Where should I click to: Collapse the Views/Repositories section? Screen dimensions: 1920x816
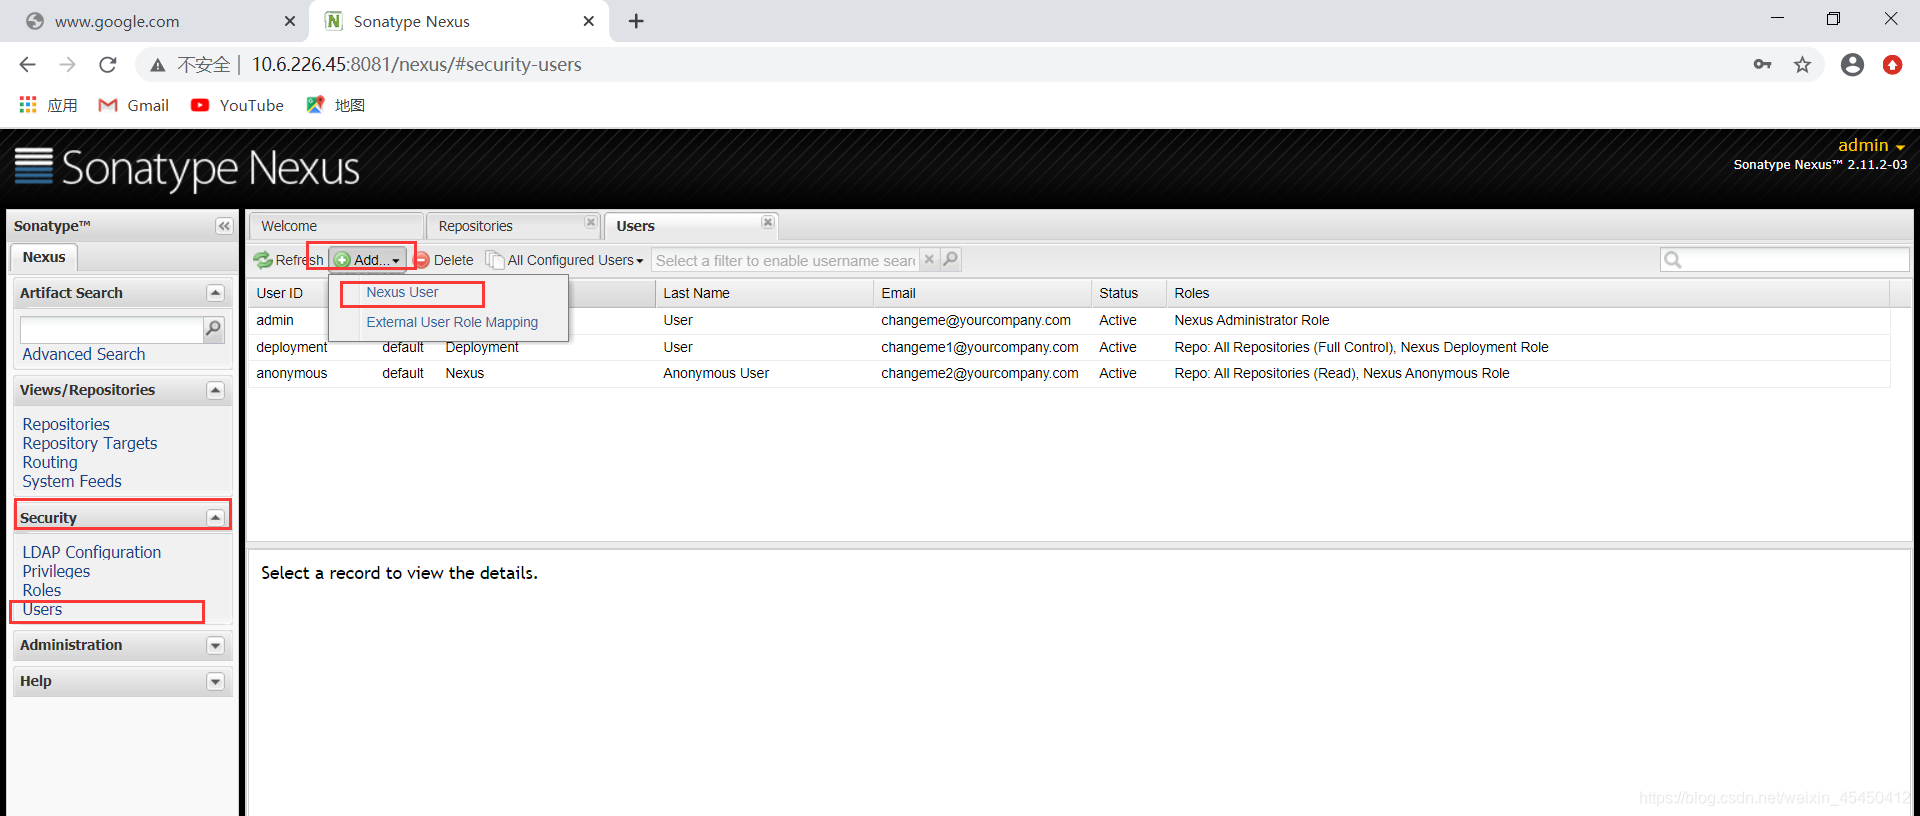(x=215, y=390)
